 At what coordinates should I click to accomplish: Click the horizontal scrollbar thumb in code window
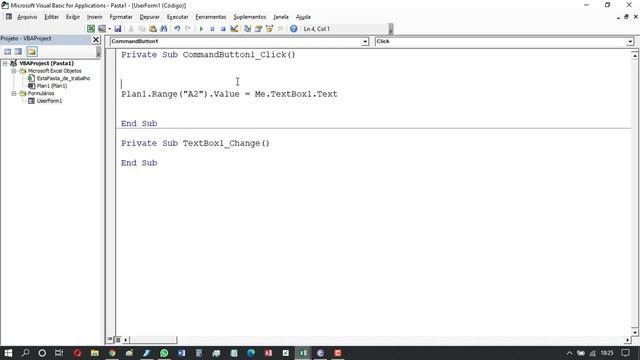point(153,340)
